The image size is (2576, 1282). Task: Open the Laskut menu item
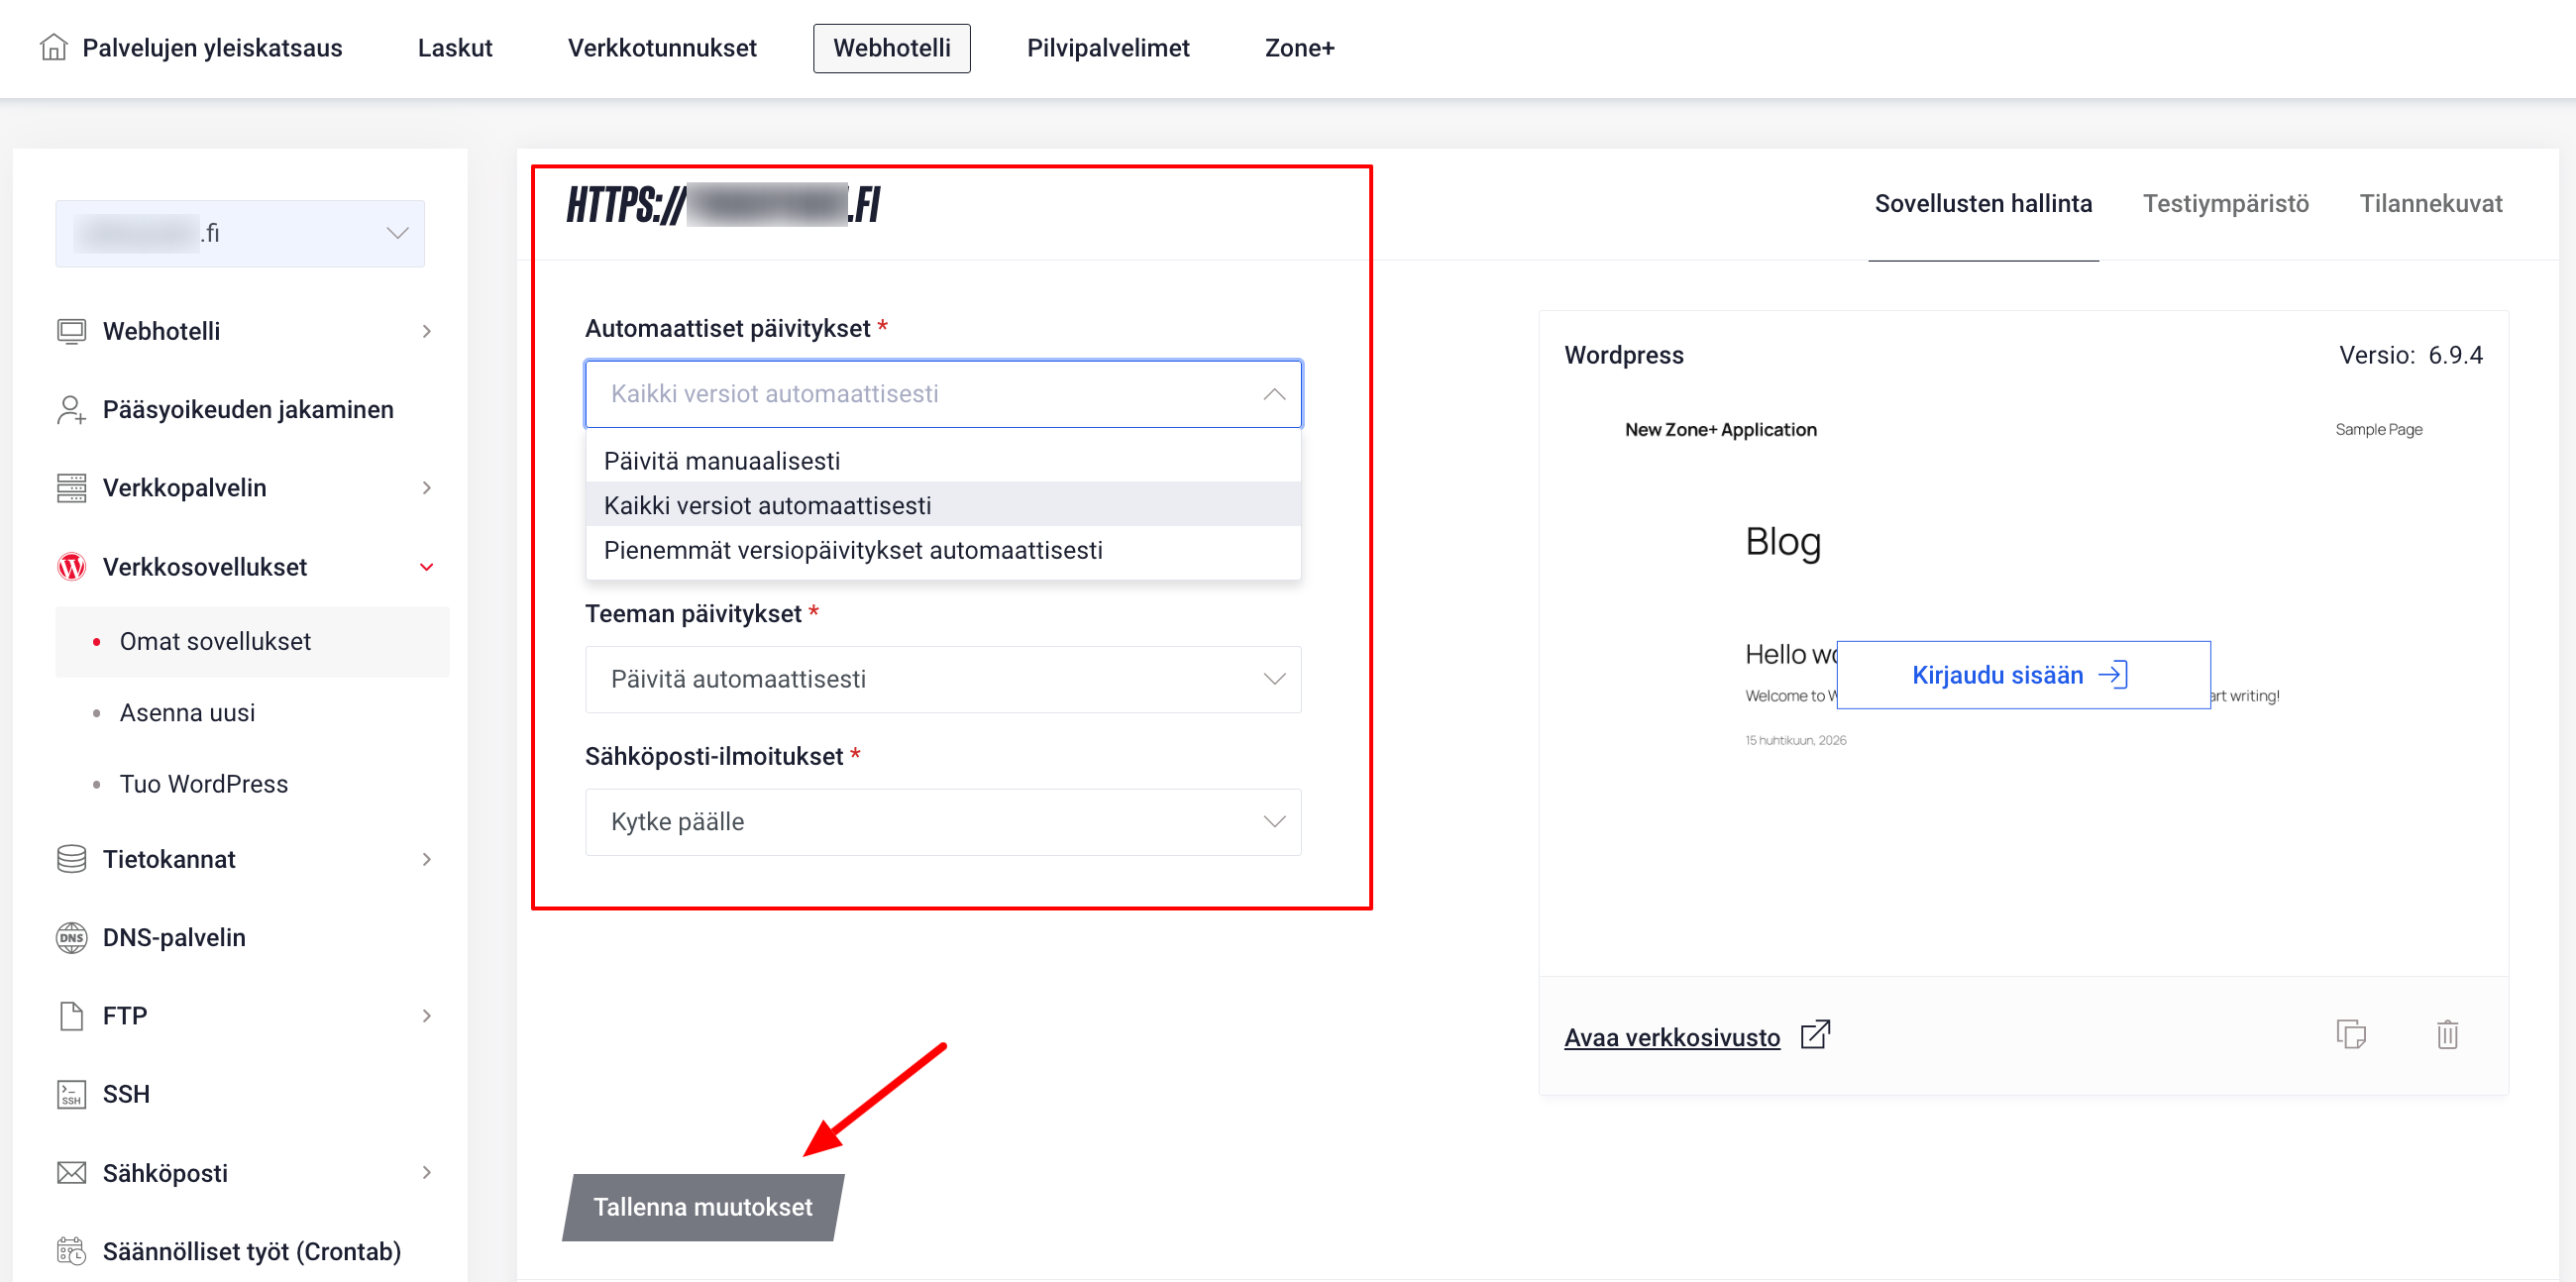pyautogui.click(x=455, y=48)
